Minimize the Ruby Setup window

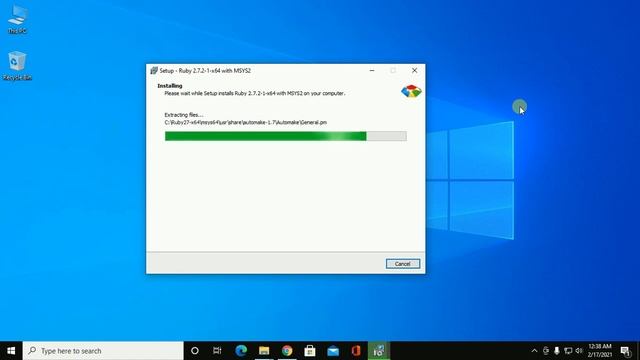(x=372, y=71)
